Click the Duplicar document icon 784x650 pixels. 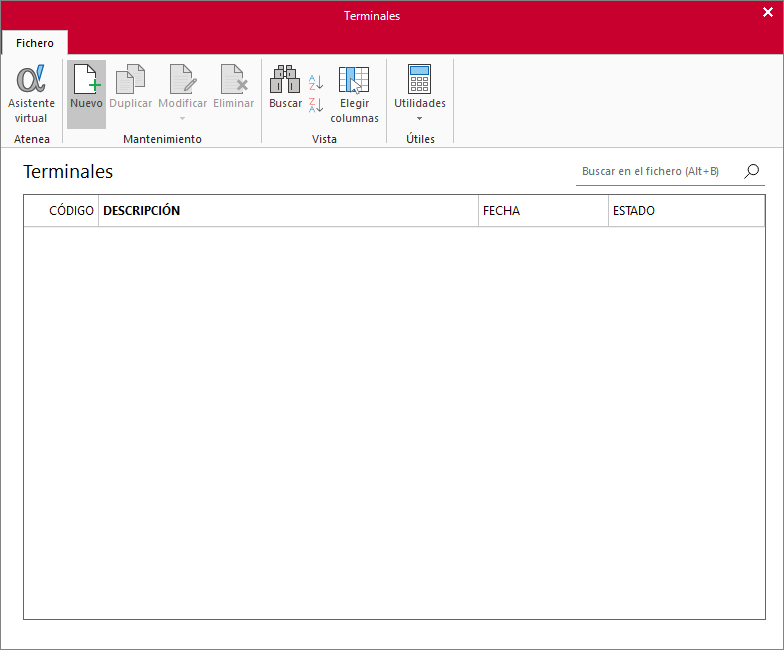tap(130, 79)
